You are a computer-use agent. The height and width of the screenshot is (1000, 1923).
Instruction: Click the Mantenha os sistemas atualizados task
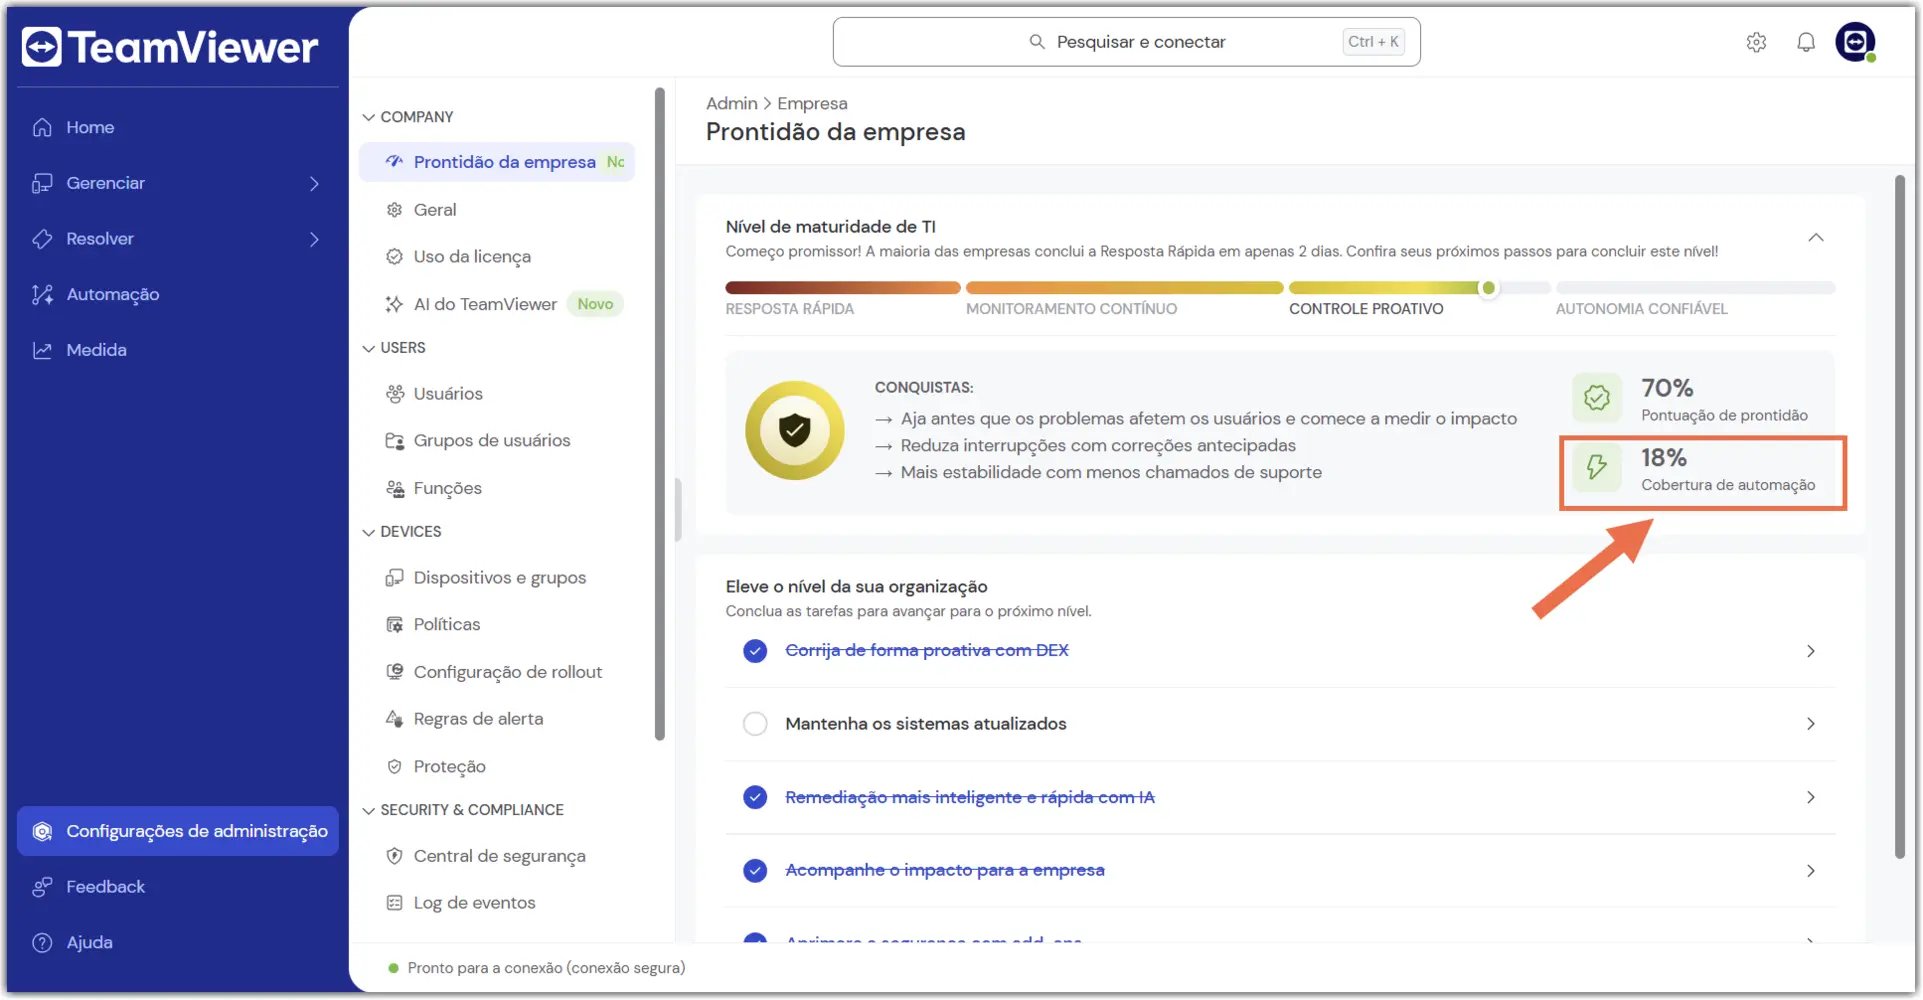pyautogui.click(x=1280, y=724)
